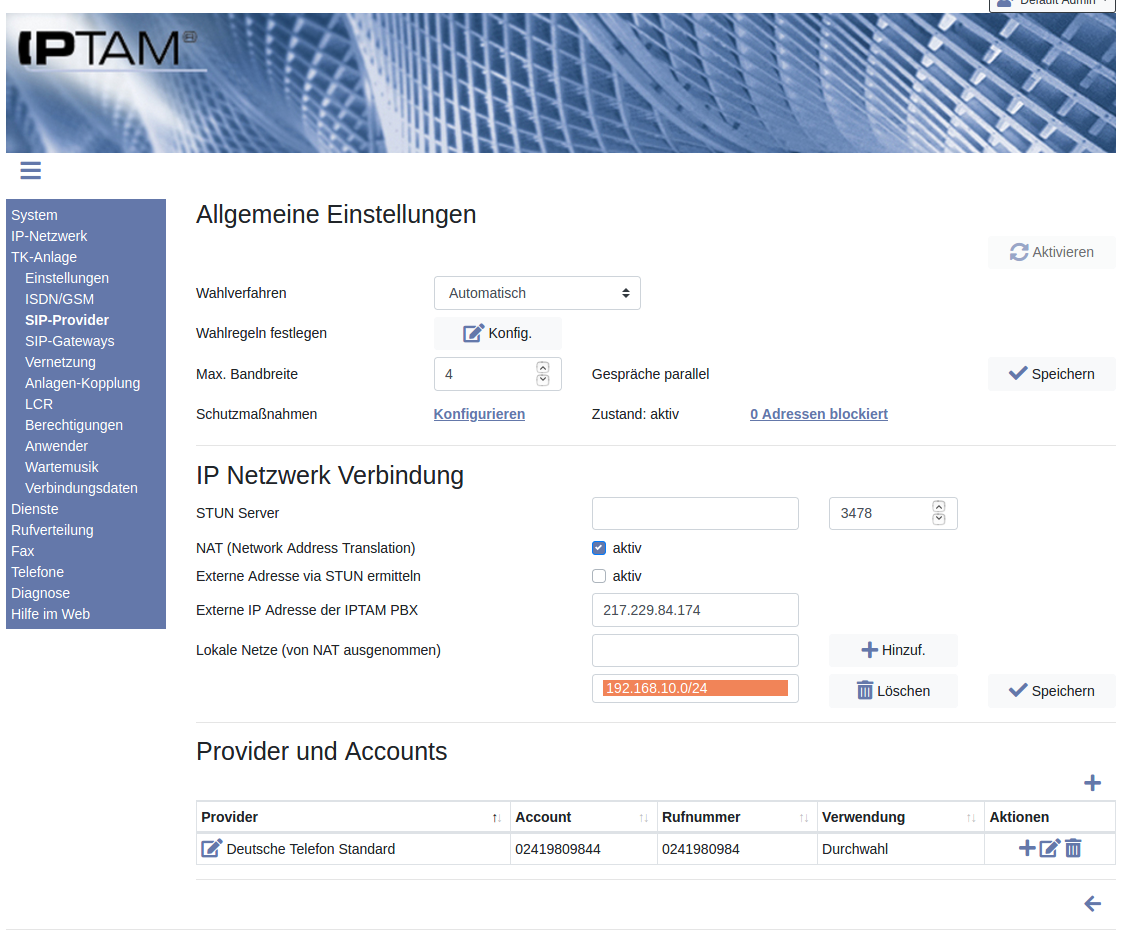Click the Konfigurieren link
This screenshot has width=1141, height=948.
click(479, 414)
